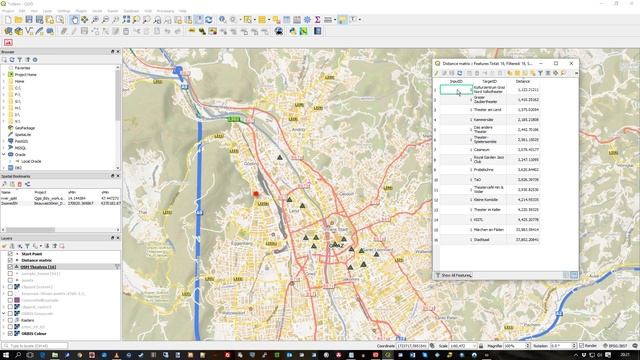Save project with the floppy disk icon

point(29,20)
